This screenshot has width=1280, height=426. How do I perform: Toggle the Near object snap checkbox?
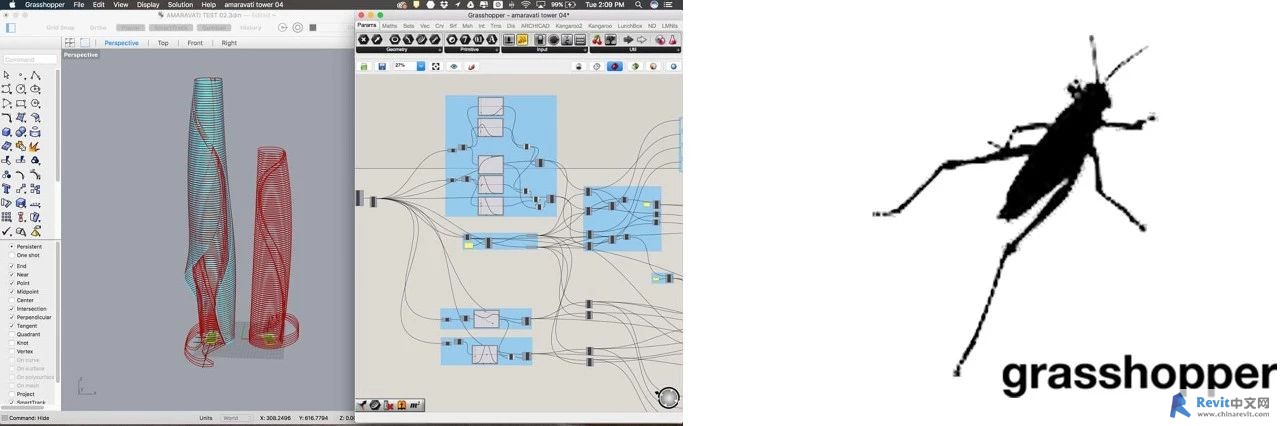12,275
